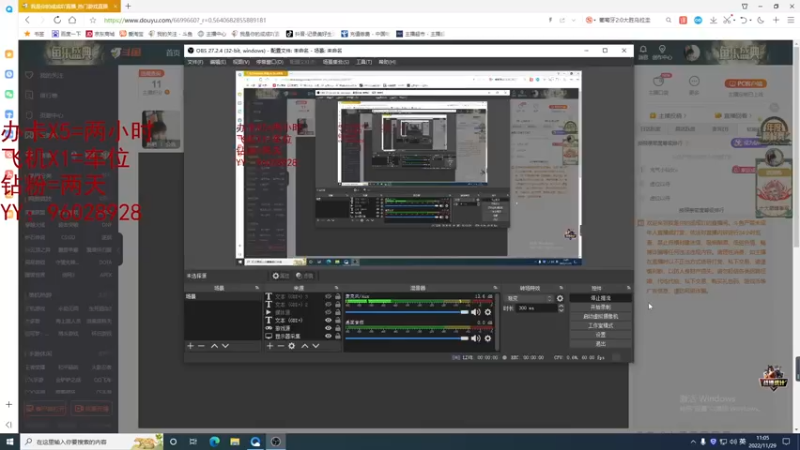800x450 pixels.
Task: Adjust transition duration stepper arrows
Action: [561, 308]
